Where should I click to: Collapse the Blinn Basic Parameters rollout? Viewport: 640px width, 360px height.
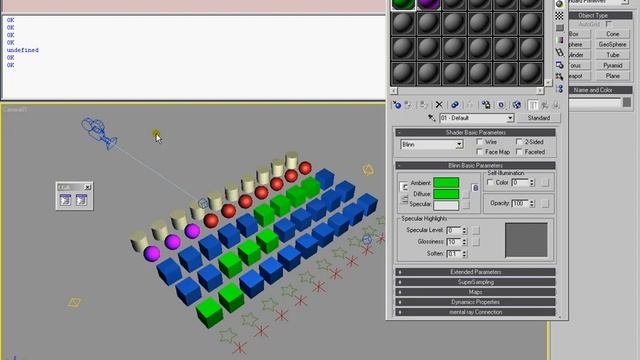475,165
